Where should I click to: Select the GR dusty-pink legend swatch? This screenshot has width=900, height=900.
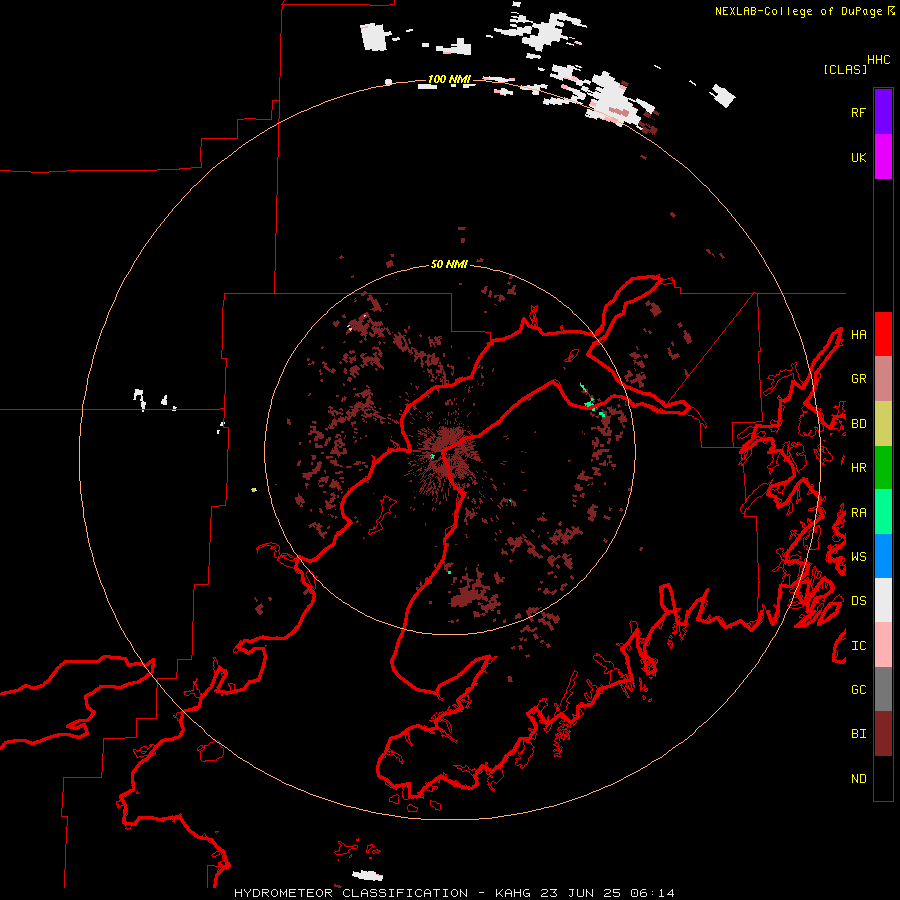883,379
